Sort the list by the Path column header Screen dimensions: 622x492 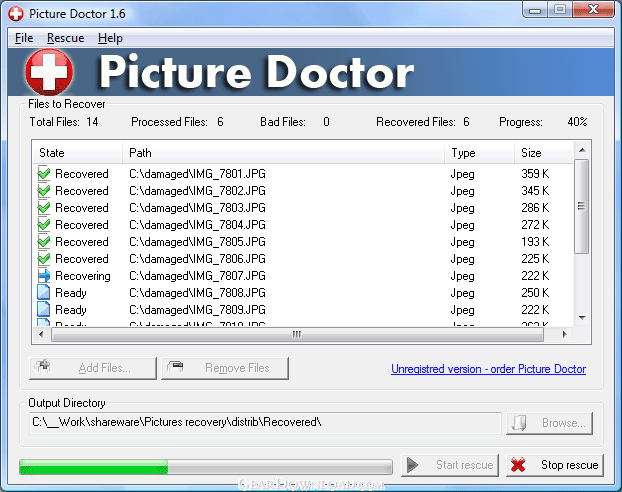click(283, 153)
